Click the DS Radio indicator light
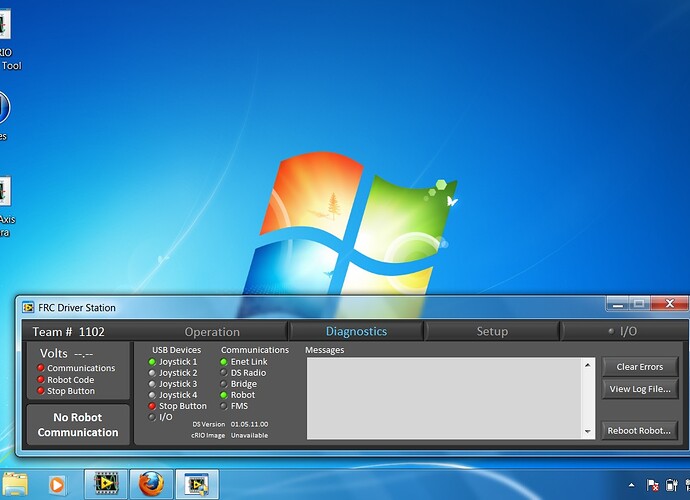The width and height of the screenshot is (690, 500). pos(224,373)
